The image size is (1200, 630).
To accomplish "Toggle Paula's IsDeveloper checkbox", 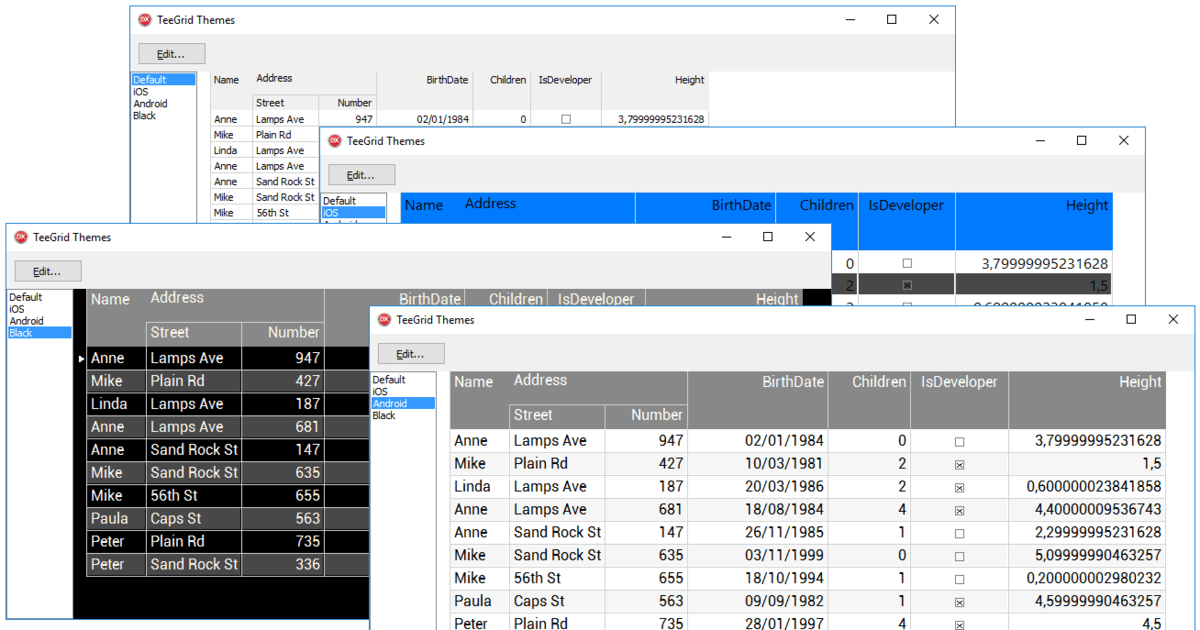I will (958, 601).
